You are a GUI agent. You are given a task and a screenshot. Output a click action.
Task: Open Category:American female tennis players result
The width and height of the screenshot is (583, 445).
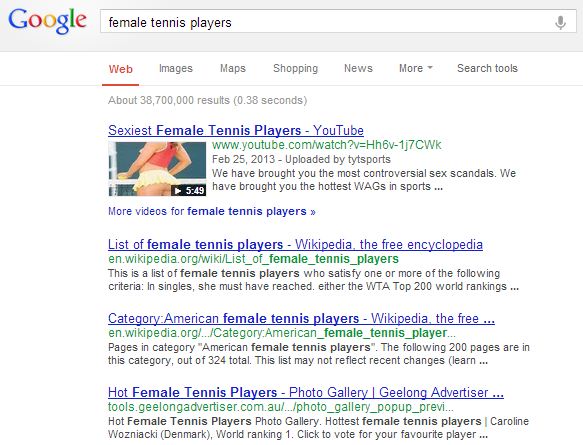pyautogui.click(x=301, y=319)
